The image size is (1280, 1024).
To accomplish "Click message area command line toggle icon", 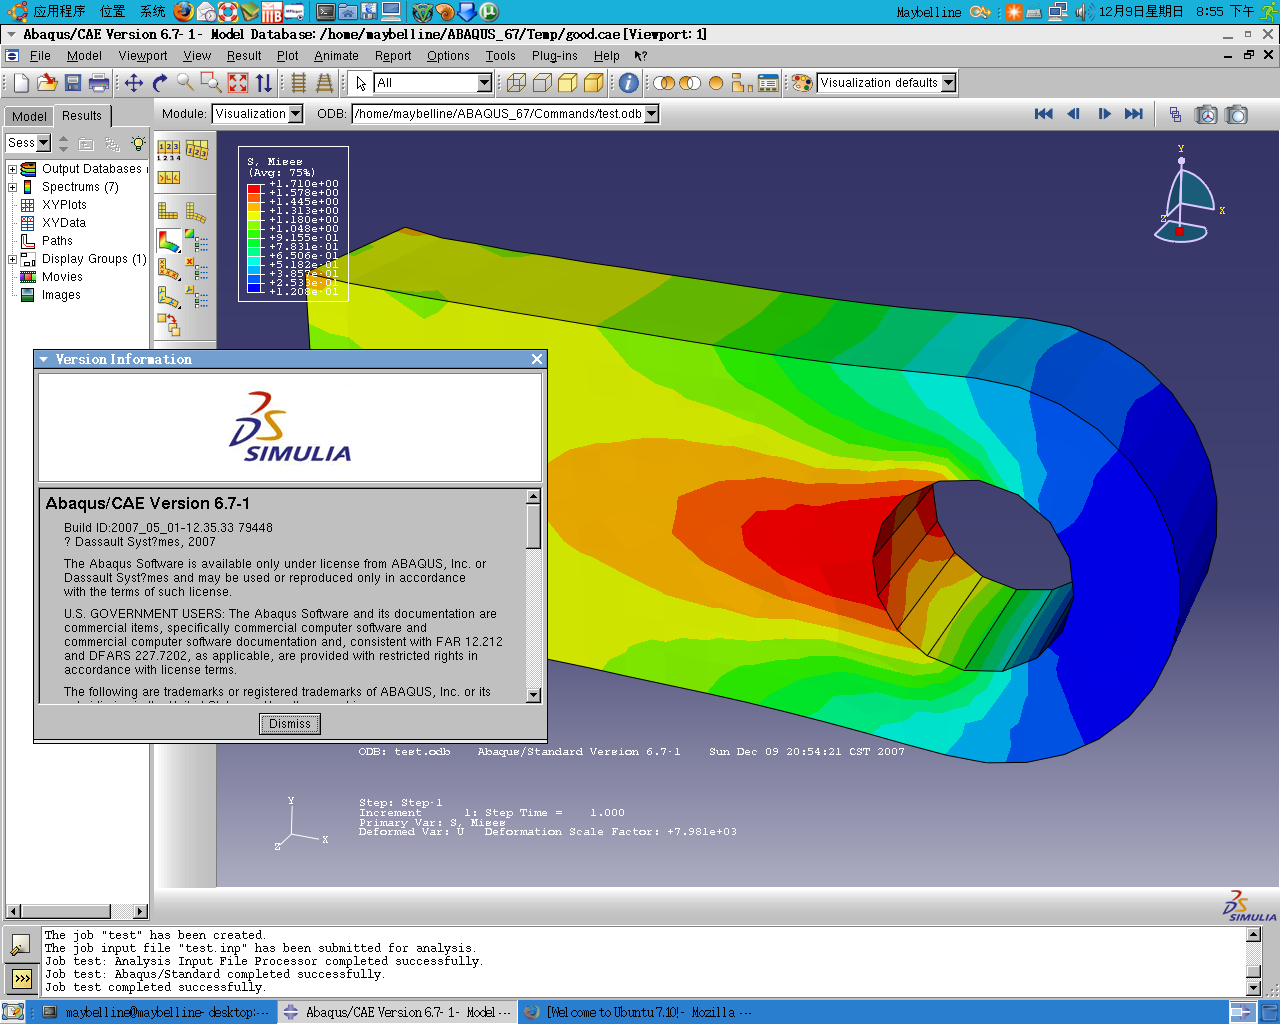I will (22, 978).
